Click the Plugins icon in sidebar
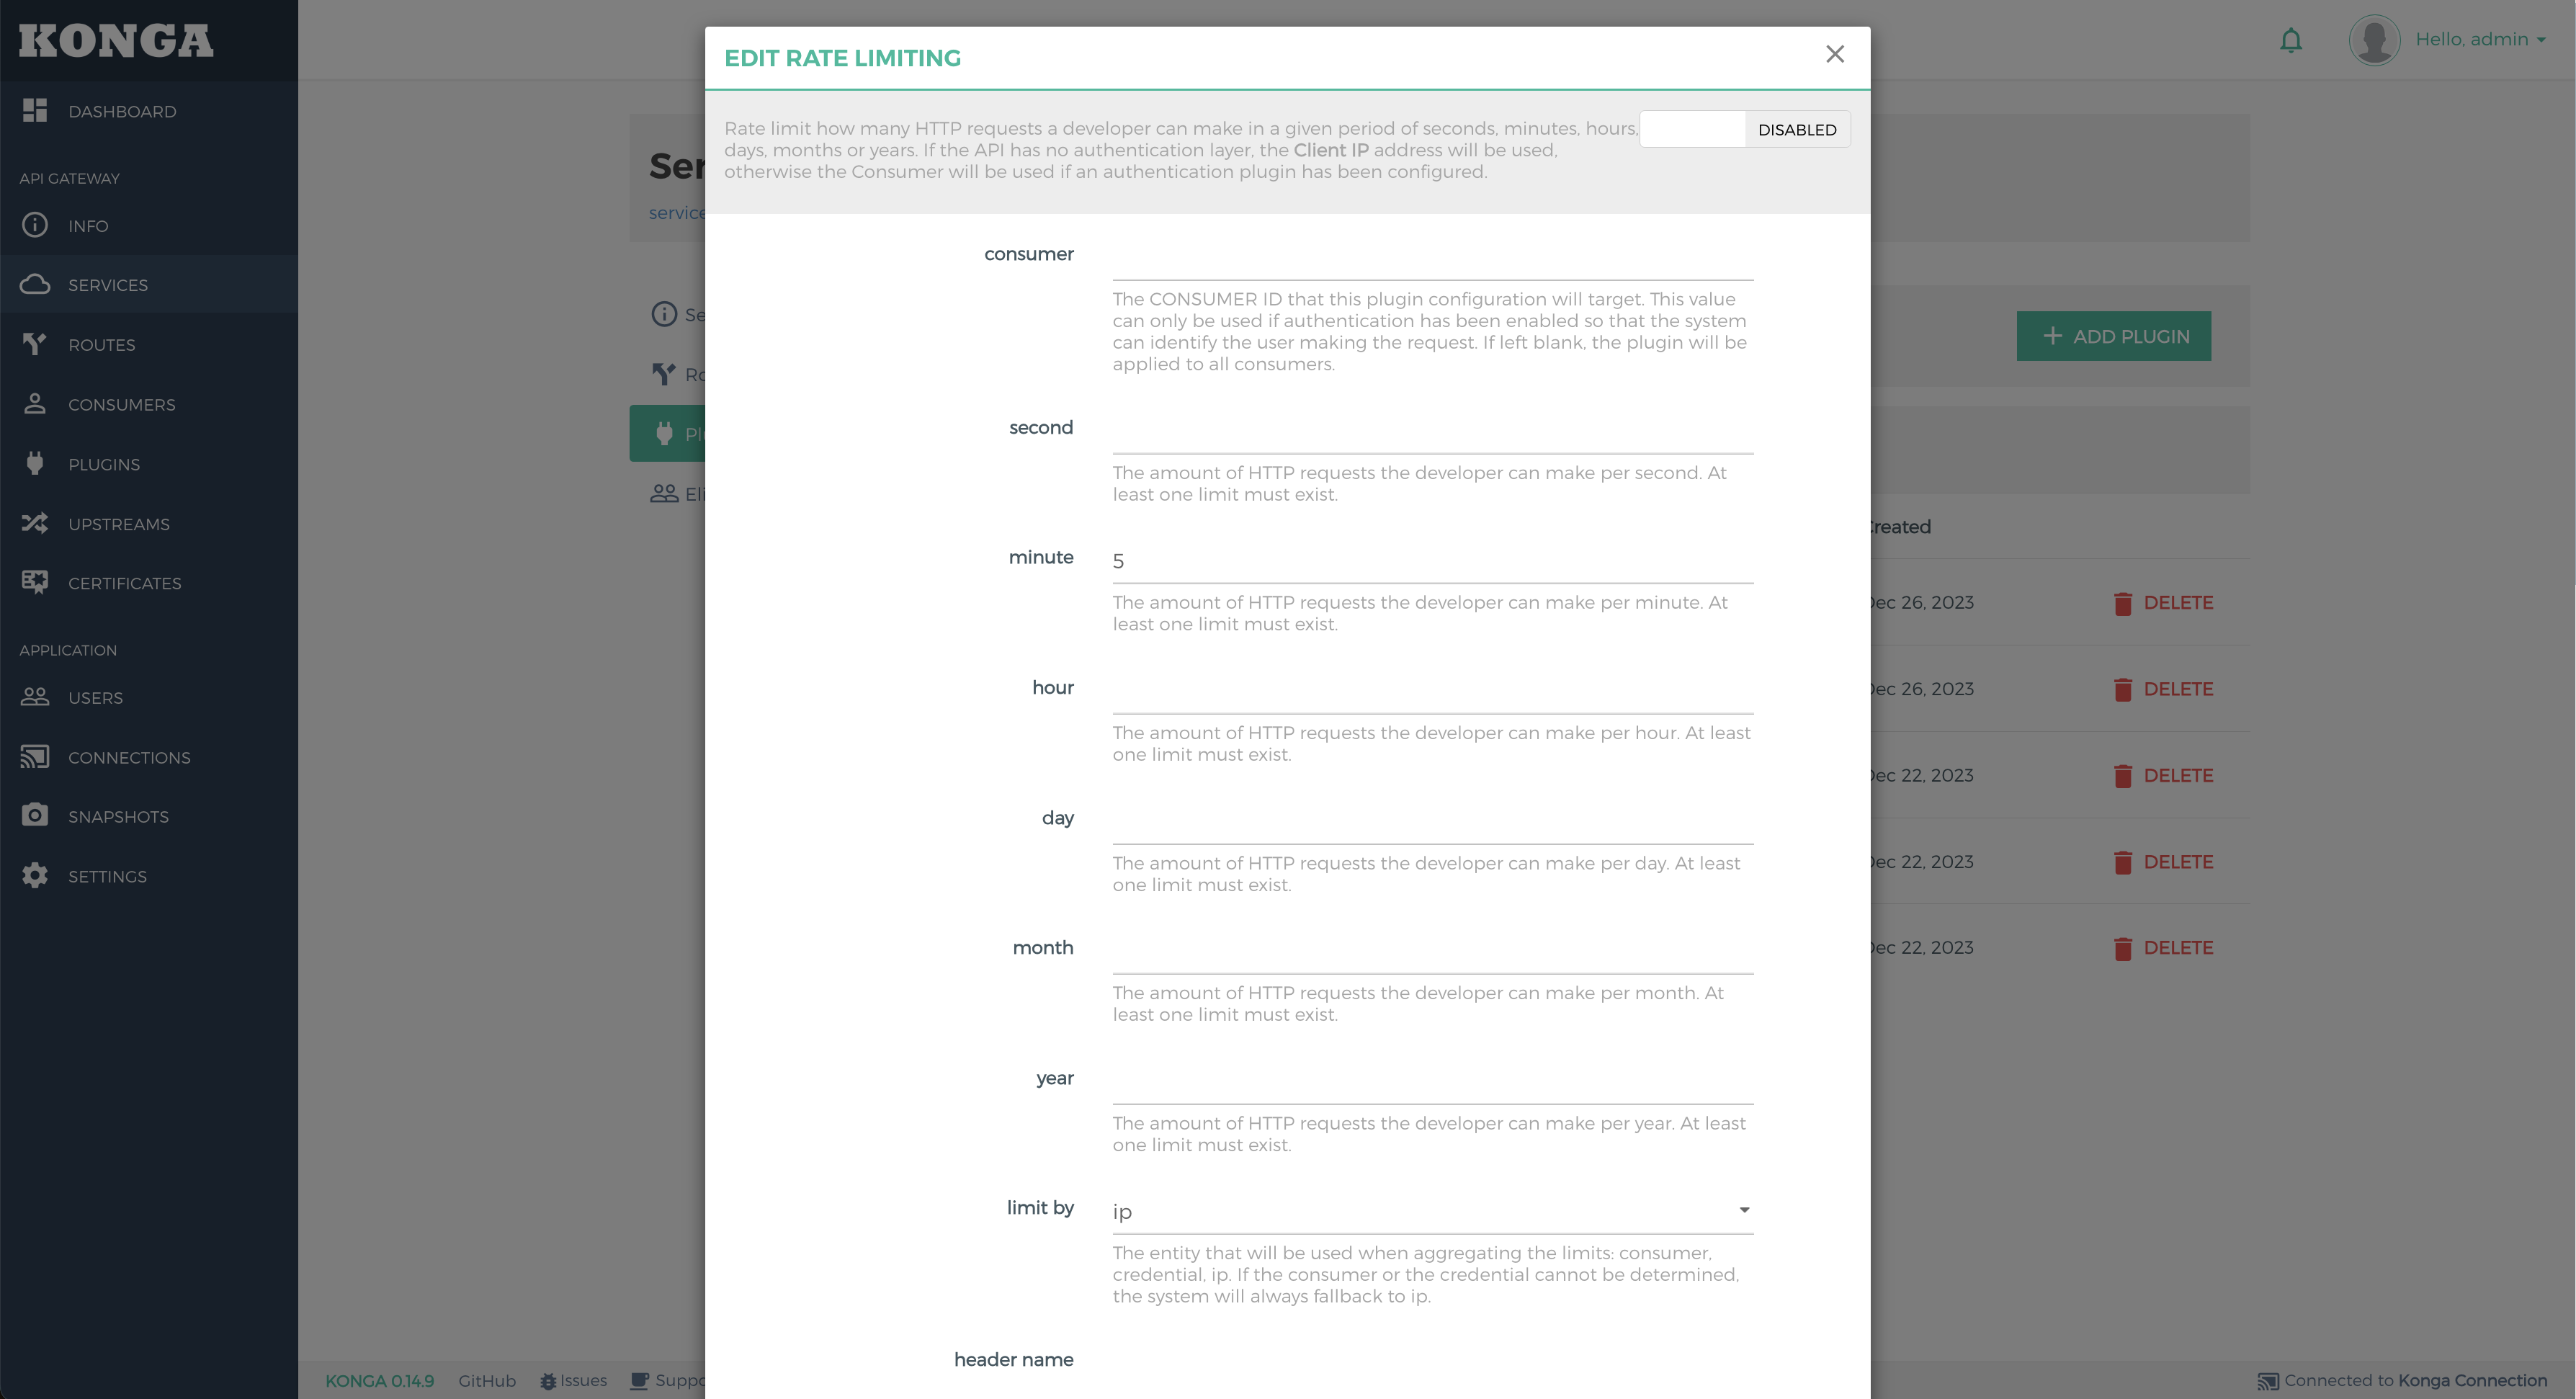Image resolution: width=2576 pixels, height=1399 pixels. coord(35,463)
